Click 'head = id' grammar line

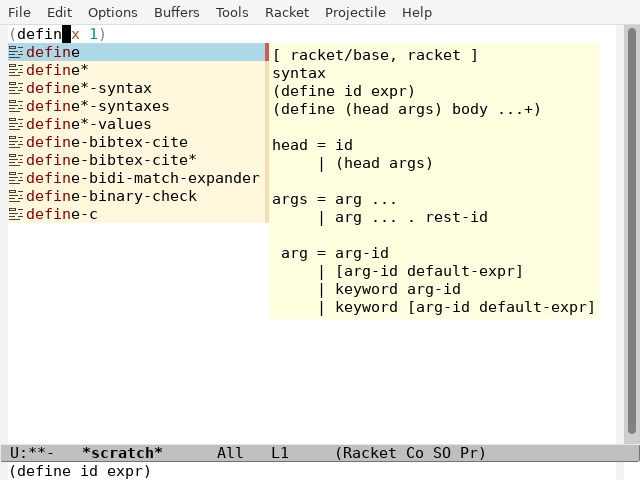tap(312, 145)
